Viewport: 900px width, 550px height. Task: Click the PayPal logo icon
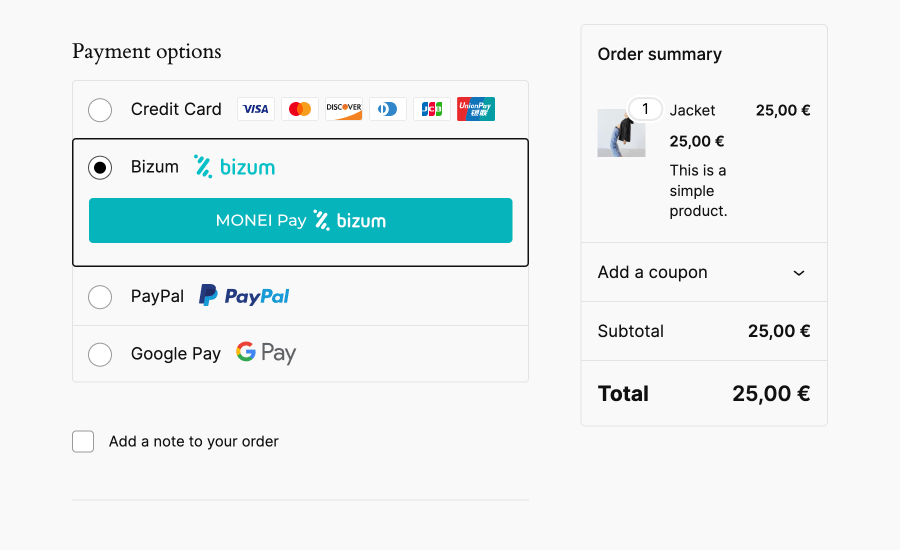[x=244, y=296]
